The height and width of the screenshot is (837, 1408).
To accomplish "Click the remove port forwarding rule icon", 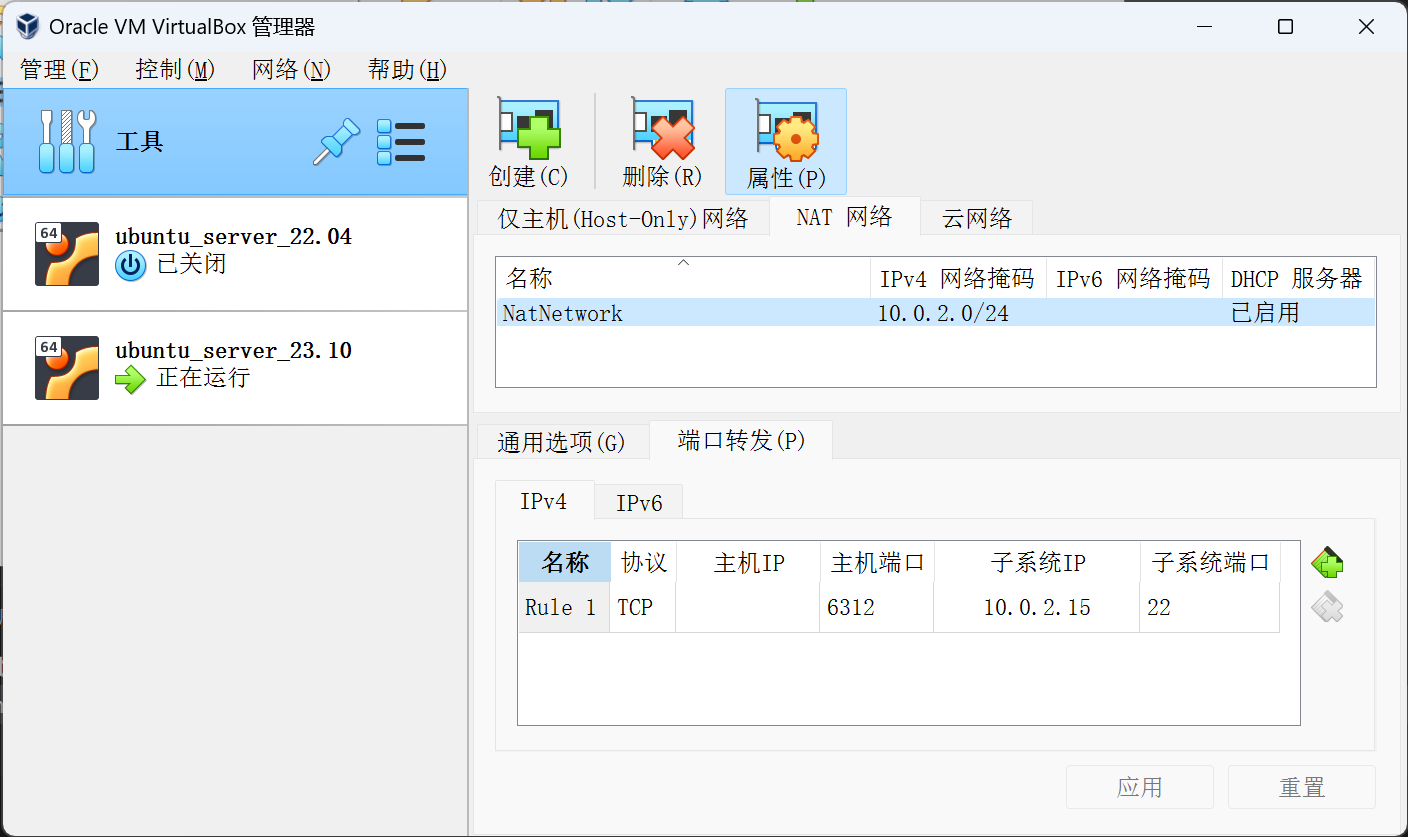I will click(1327, 607).
